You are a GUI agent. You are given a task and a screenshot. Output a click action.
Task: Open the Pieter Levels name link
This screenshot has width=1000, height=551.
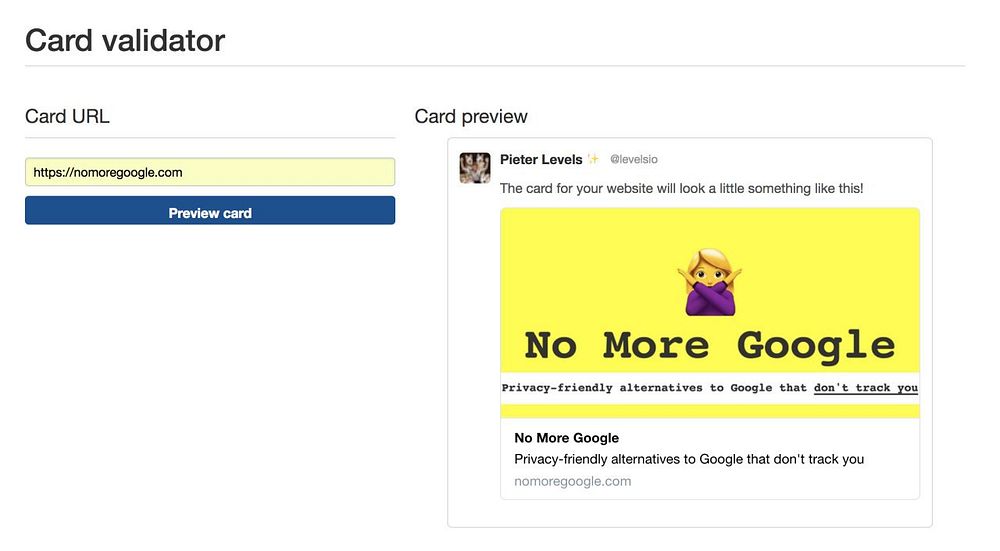point(541,159)
